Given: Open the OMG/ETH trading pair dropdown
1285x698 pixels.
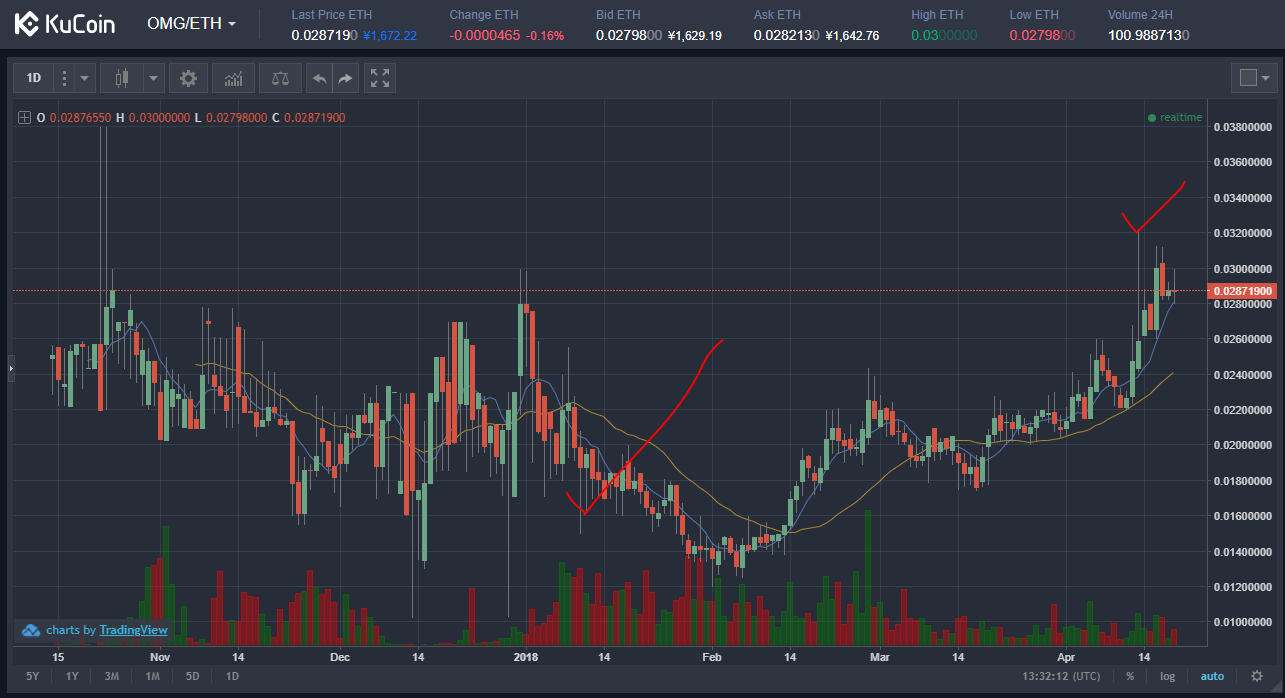Looking at the screenshot, I should tap(191, 23).
